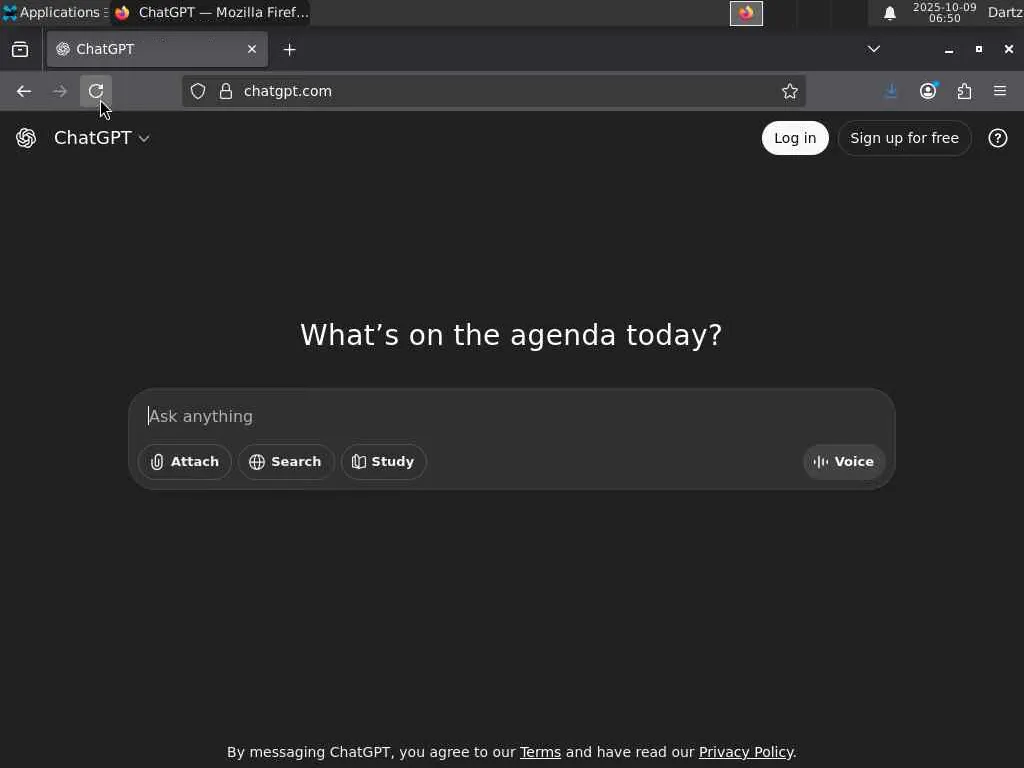Reload the page with refresh icon
Viewport: 1024px width, 768px height.
[x=96, y=91]
